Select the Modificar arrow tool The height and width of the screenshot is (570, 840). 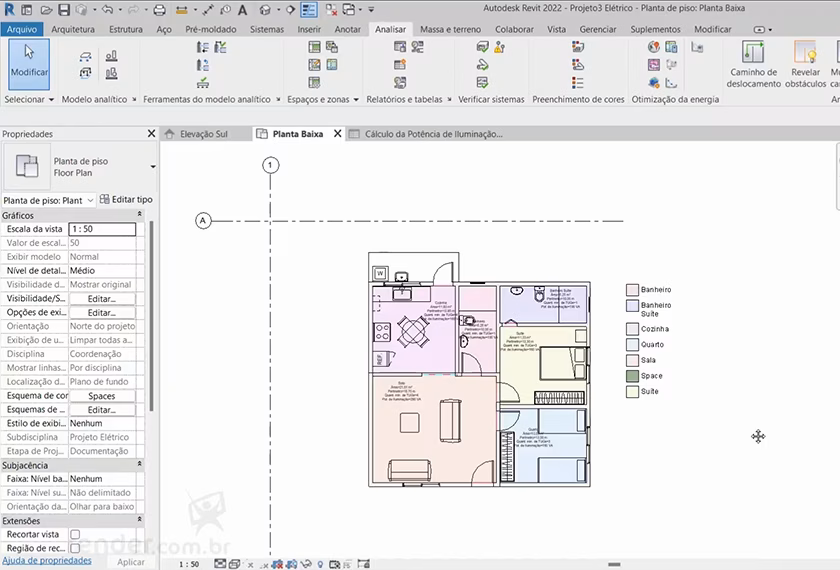(29, 60)
